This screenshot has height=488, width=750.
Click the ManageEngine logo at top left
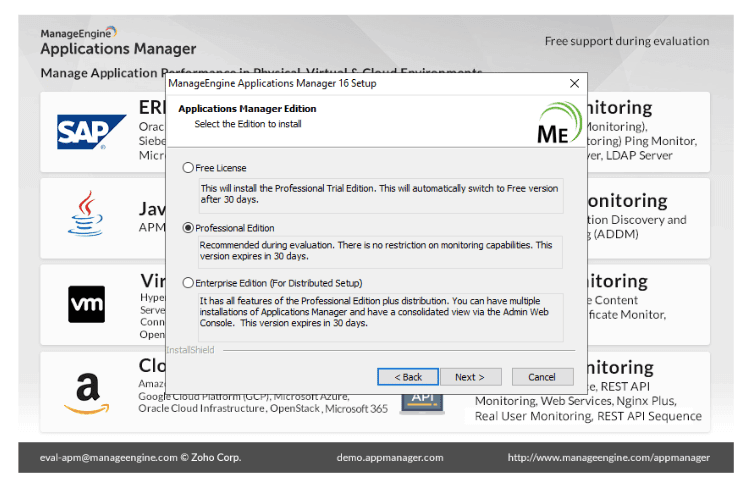(78, 33)
